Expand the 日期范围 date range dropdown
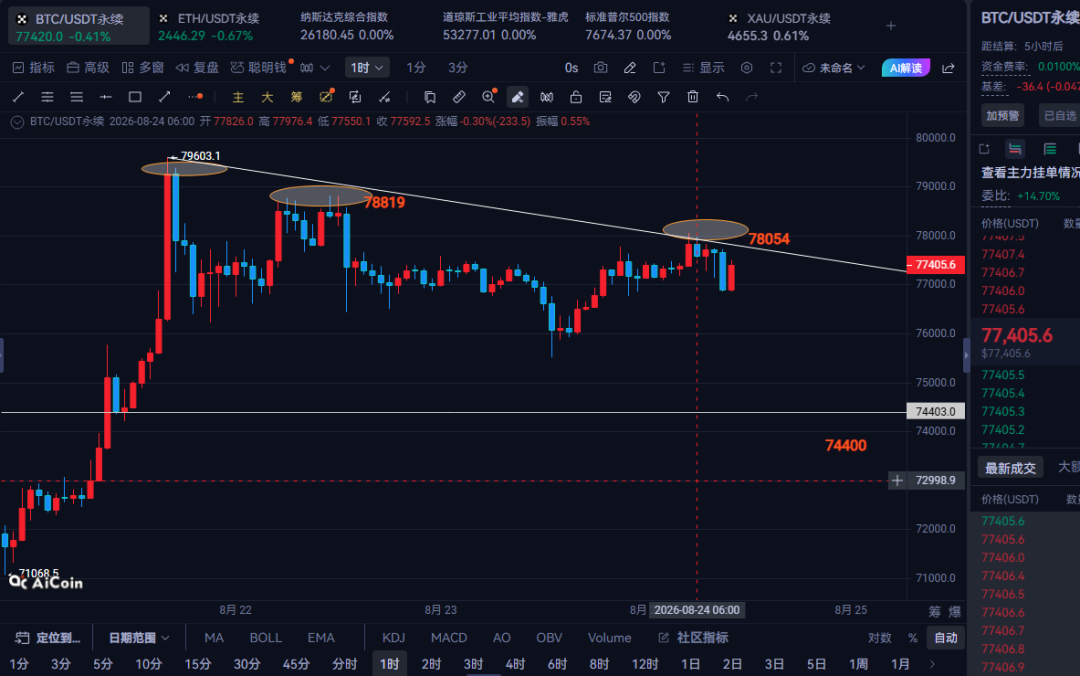This screenshot has width=1080, height=676. 138,637
